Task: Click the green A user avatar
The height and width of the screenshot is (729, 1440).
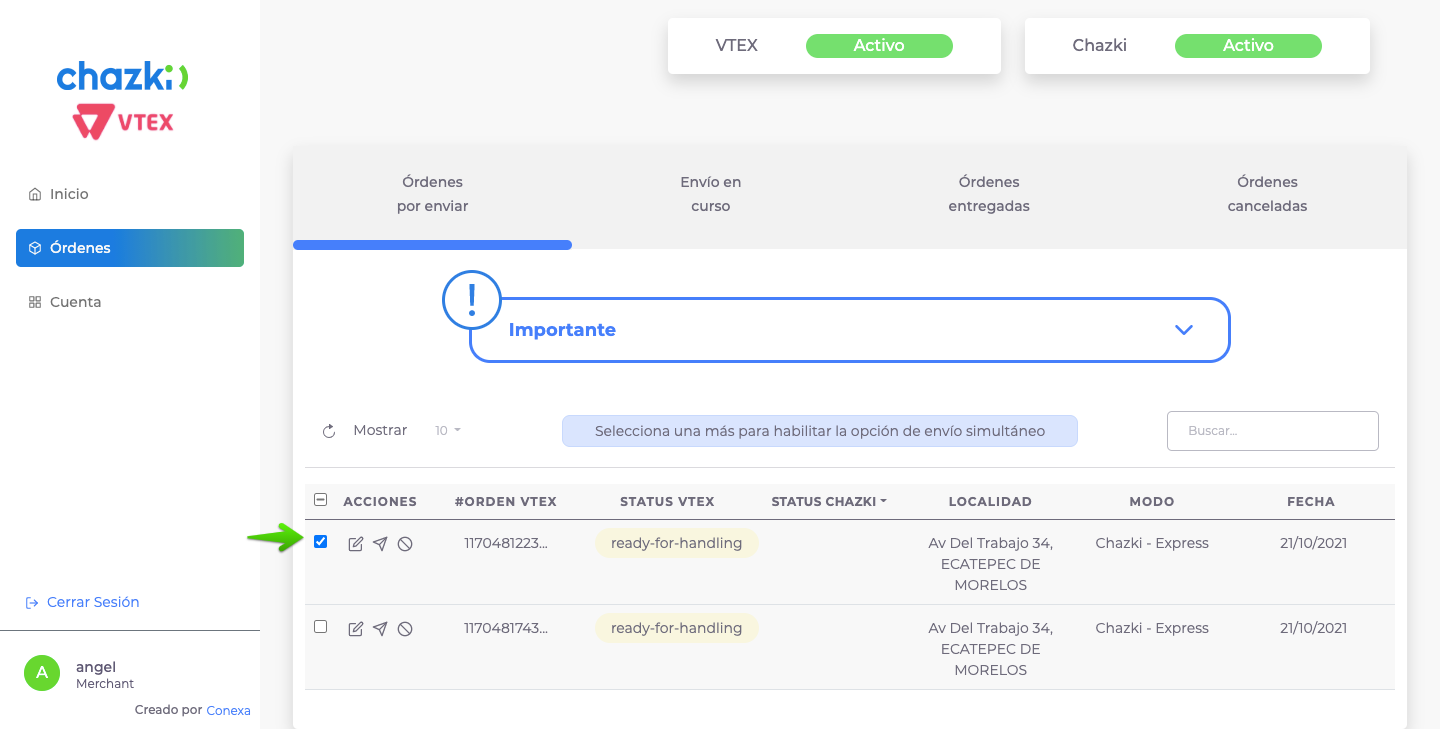Action: pyautogui.click(x=42, y=673)
